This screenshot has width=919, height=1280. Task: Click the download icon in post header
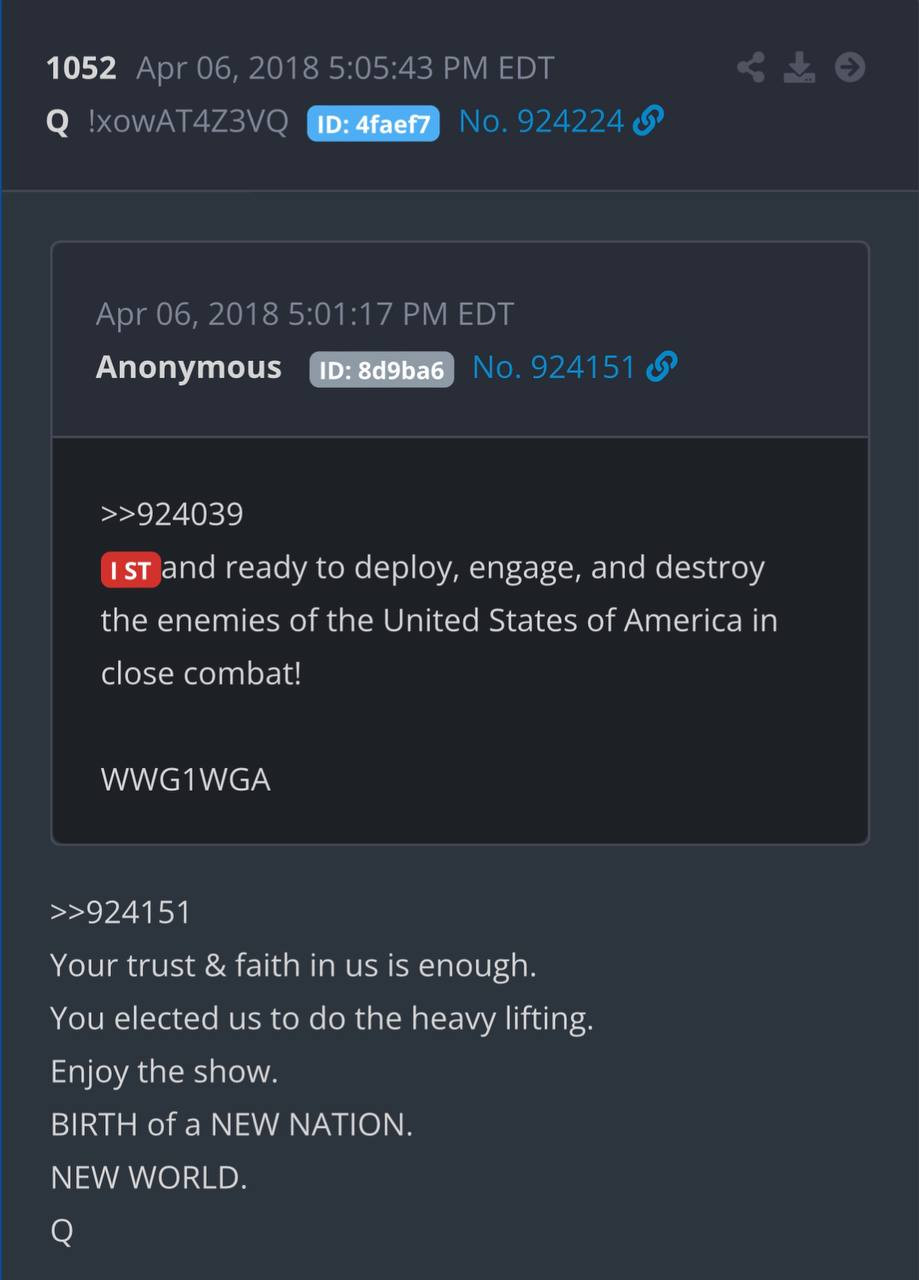point(799,68)
